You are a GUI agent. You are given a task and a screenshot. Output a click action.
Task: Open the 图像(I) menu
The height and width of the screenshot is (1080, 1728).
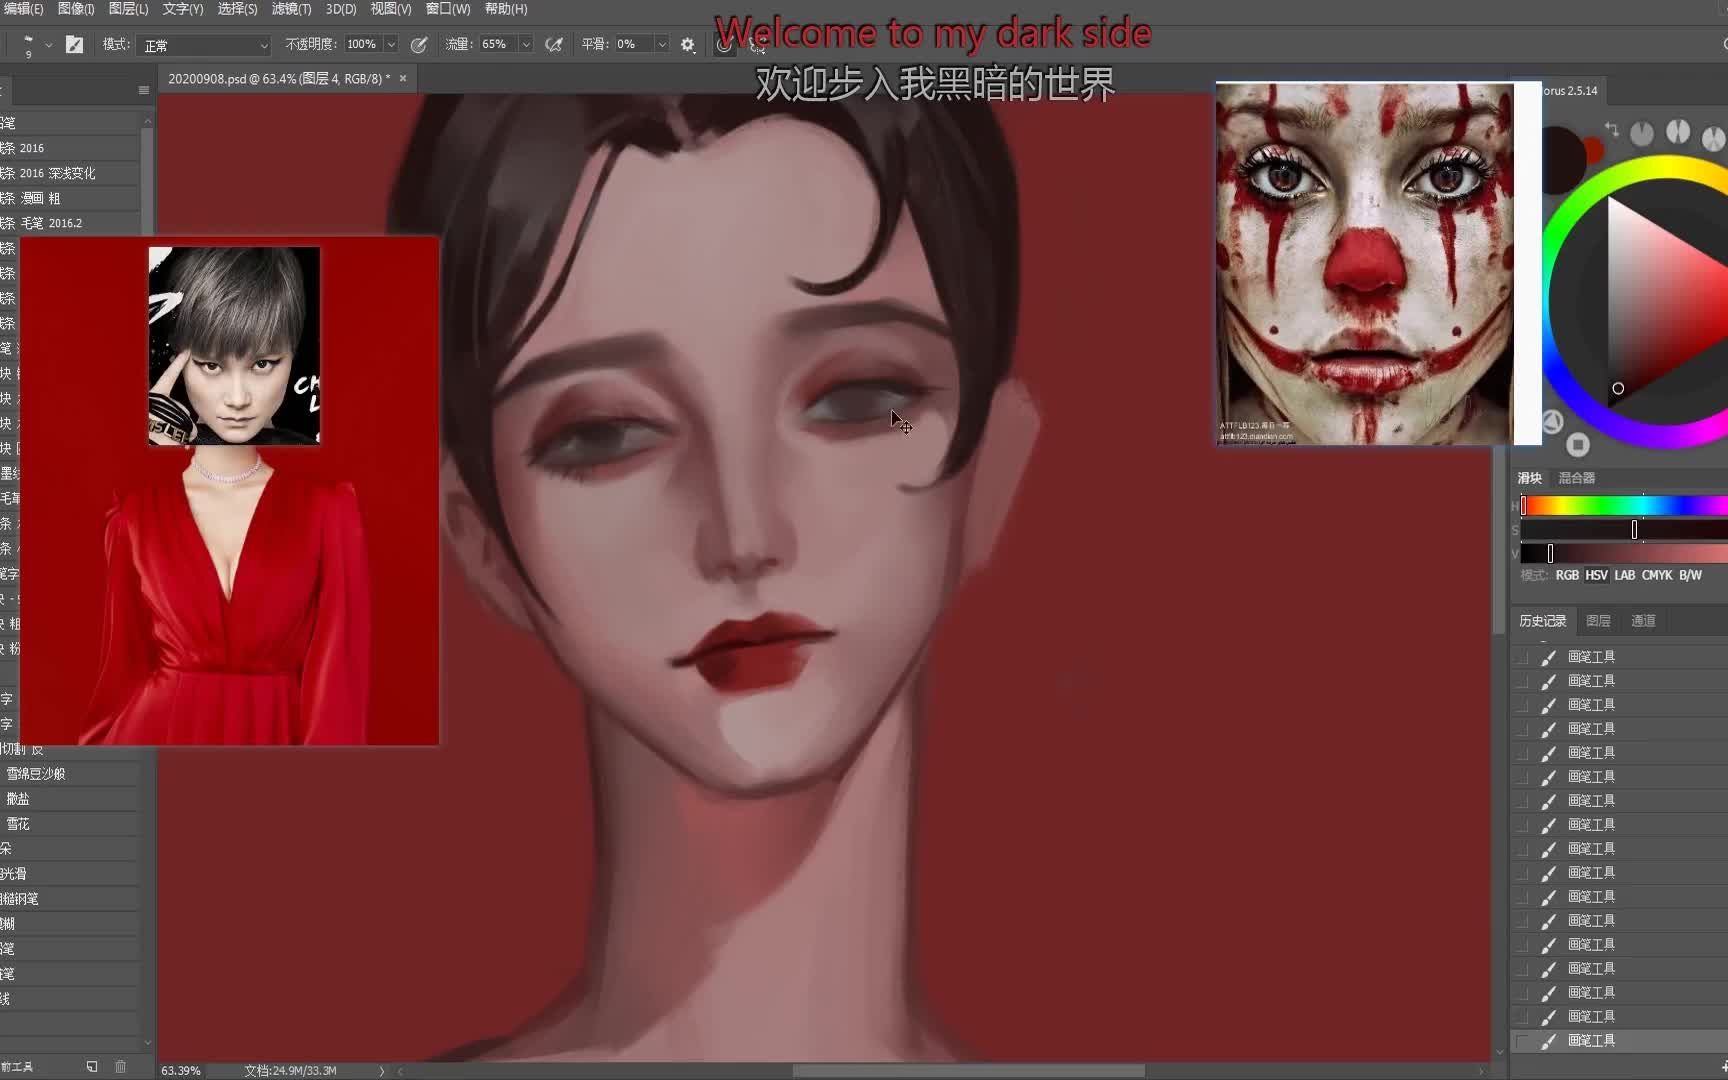[x=76, y=9]
